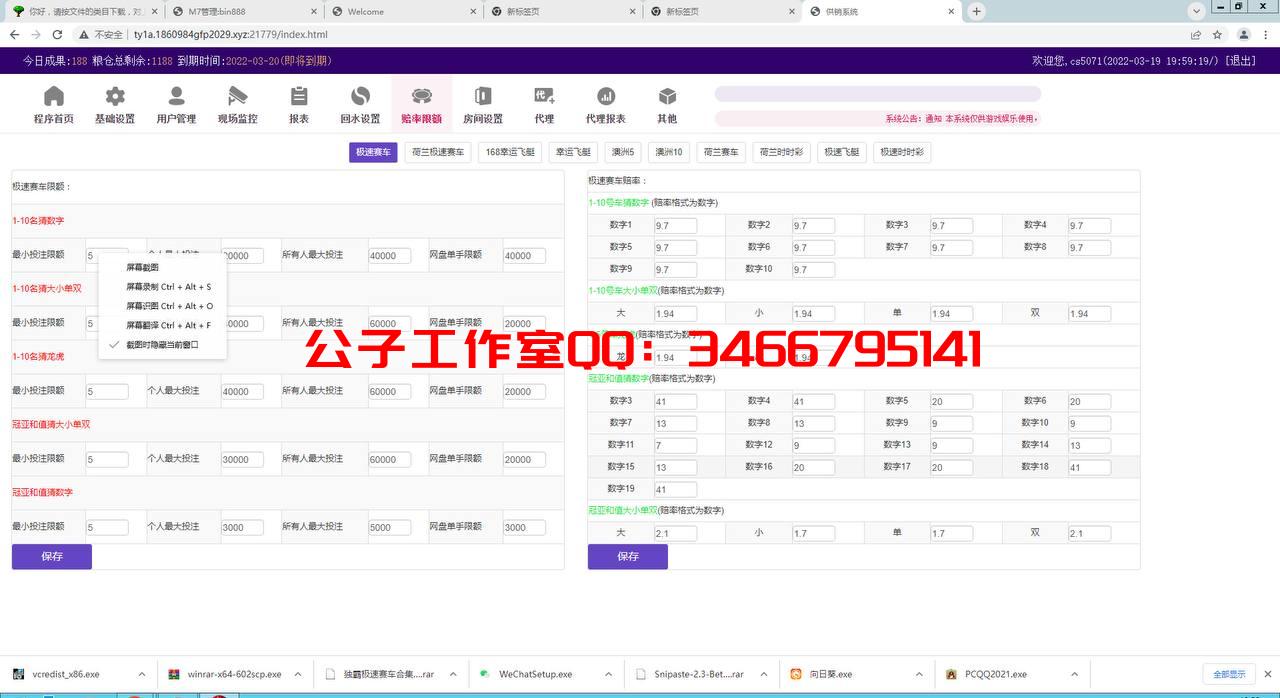1280x698 pixels.
Task: Select the 幸运飞艇 game tab
Action: tap(573, 152)
